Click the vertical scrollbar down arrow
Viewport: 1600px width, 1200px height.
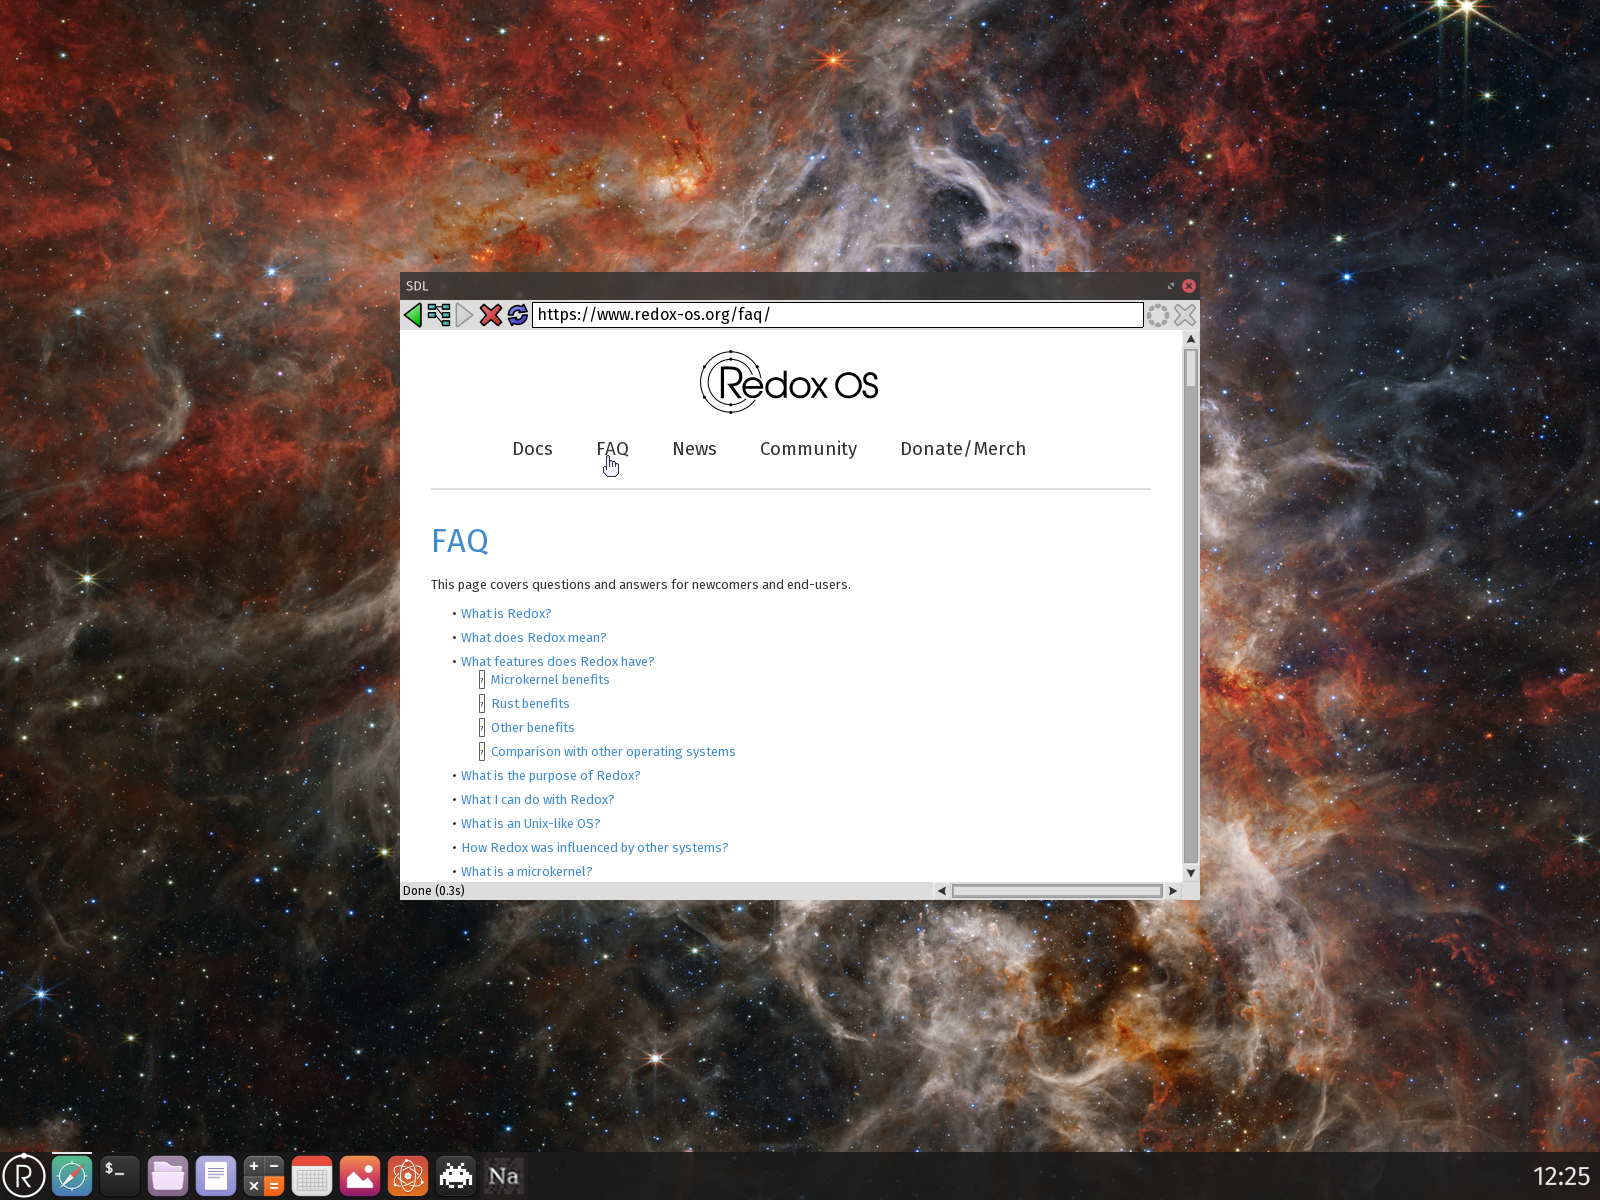coord(1191,873)
